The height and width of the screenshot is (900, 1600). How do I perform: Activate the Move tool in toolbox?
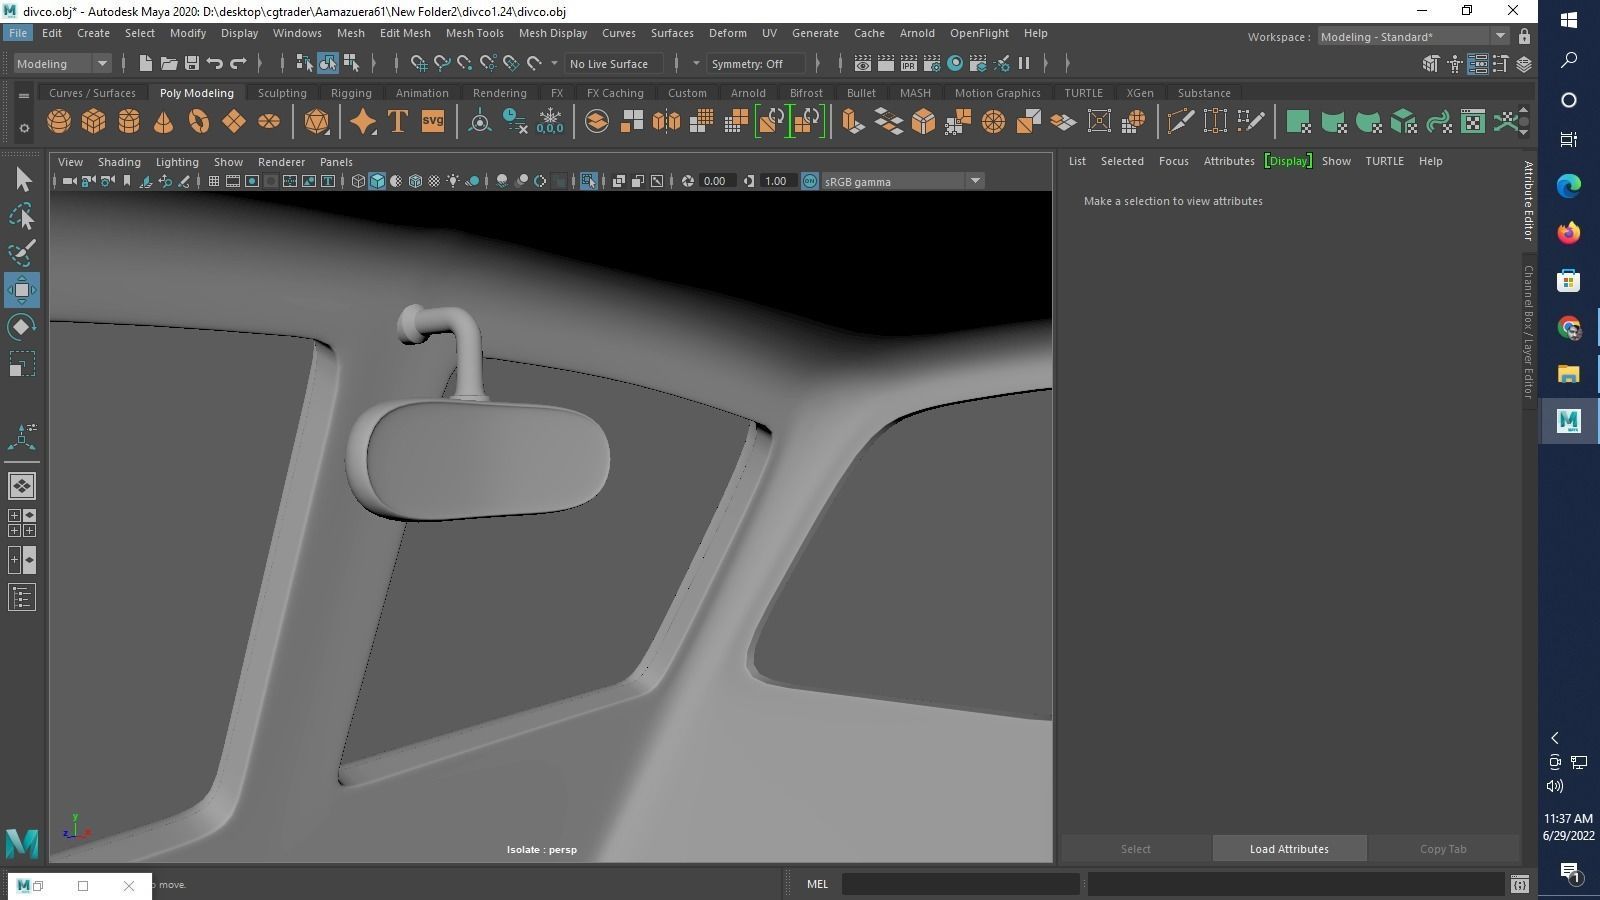click(22, 290)
